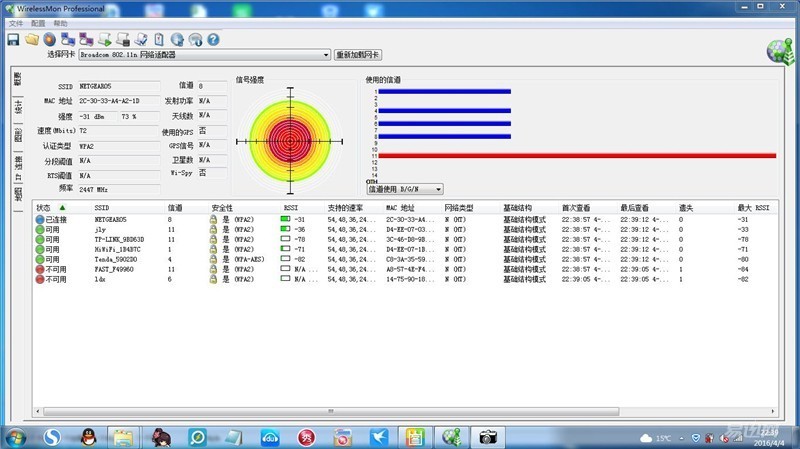Viewport: 800px width, 449px height.
Task: Select the connected NETGEAR05 status indicator
Action: pos(40,218)
